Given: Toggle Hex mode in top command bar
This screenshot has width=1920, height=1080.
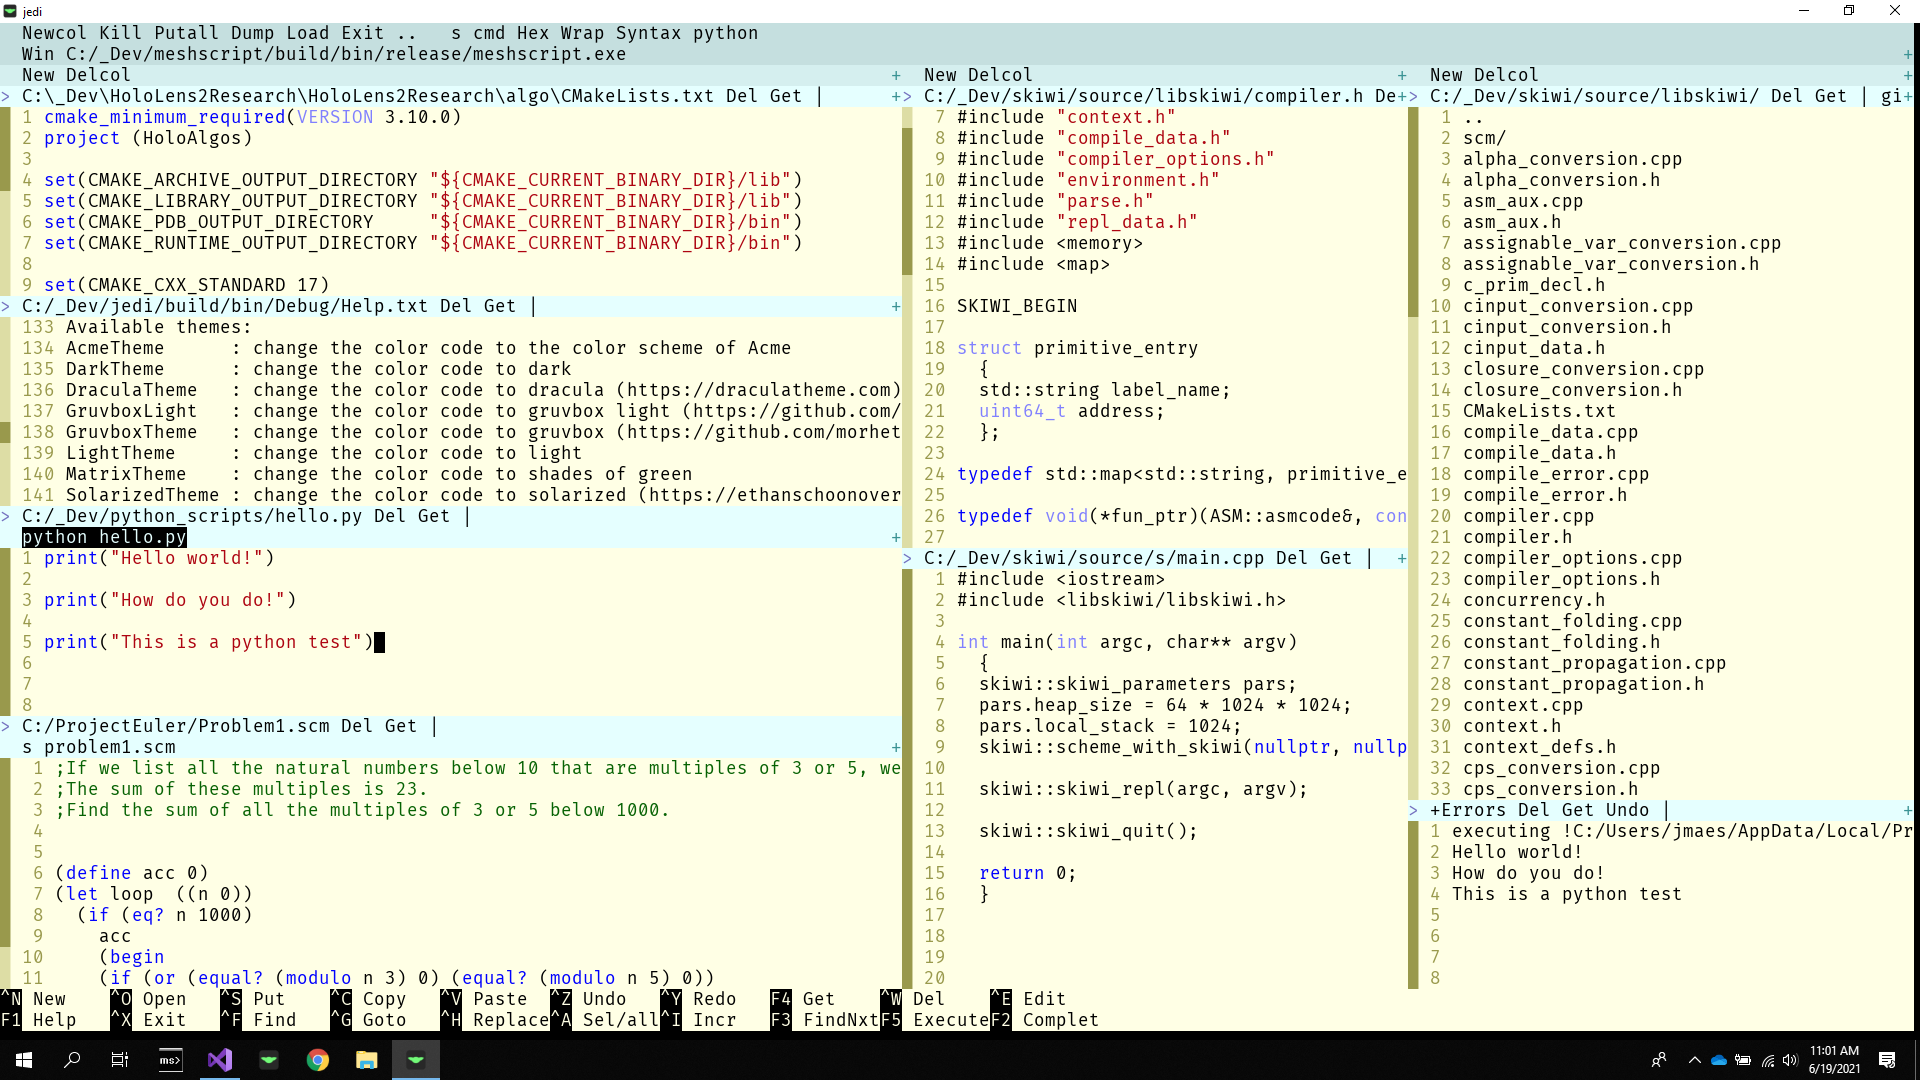Looking at the screenshot, I should pos(533,33).
